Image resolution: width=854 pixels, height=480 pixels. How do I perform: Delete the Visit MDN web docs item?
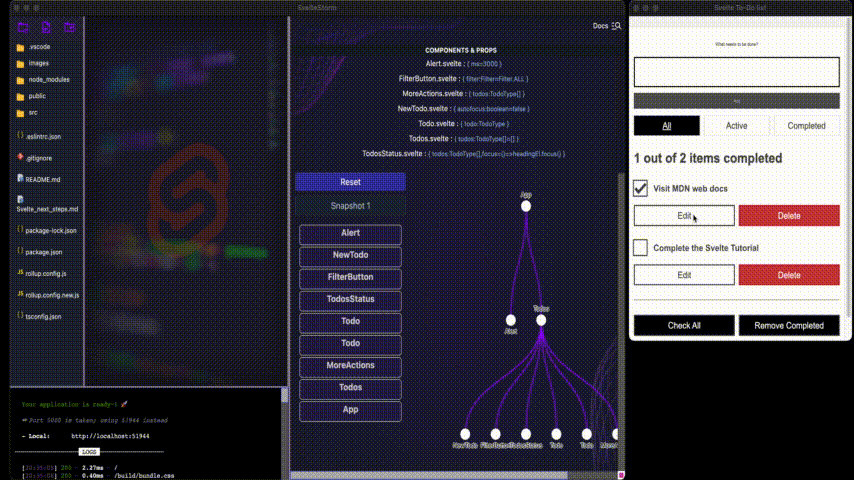(789, 216)
